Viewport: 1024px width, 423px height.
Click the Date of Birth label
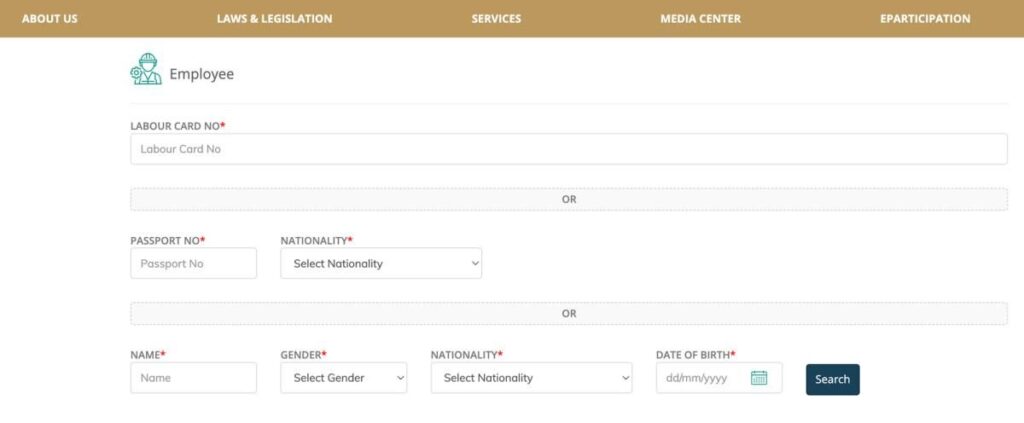[694, 355]
